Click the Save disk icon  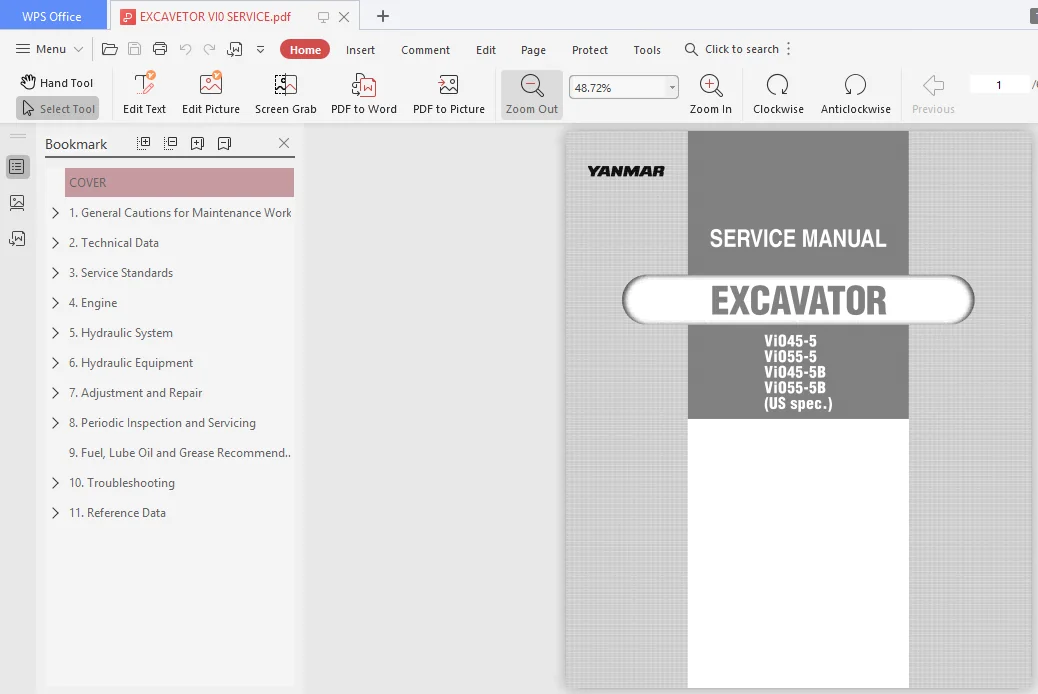pos(134,49)
